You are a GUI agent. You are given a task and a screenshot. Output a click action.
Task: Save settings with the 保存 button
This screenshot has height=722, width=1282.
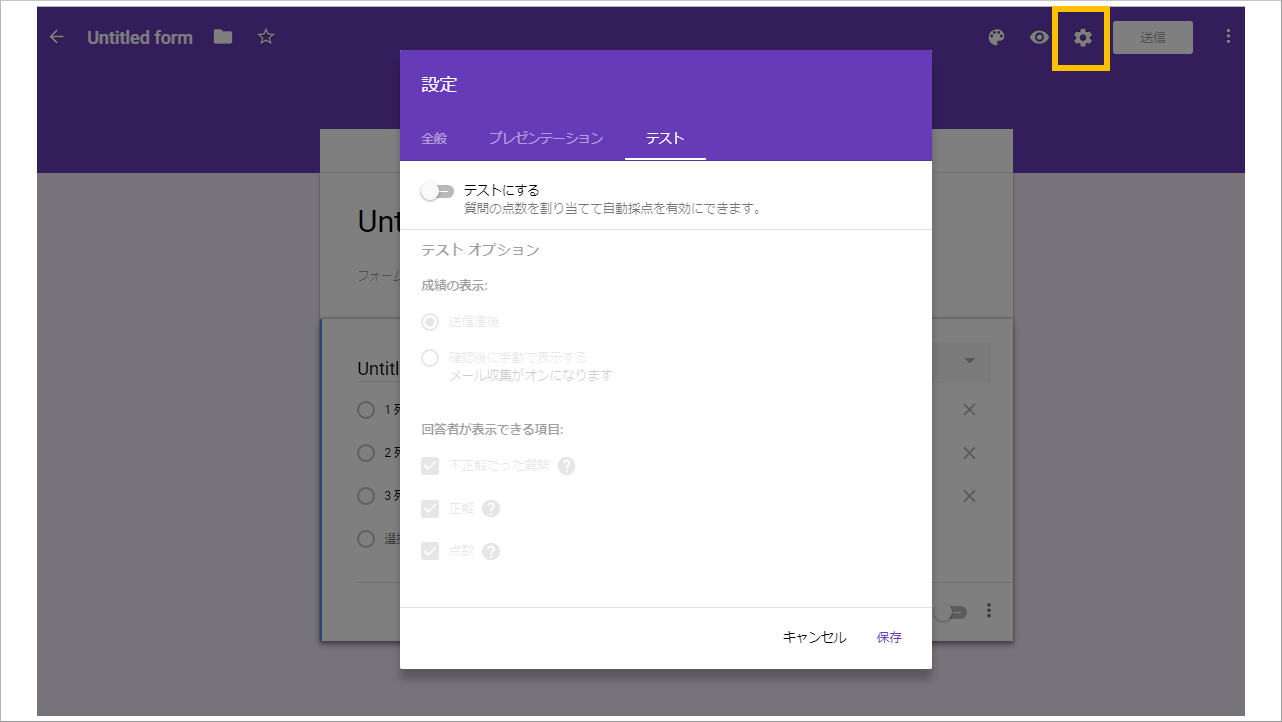[x=889, y=637]
